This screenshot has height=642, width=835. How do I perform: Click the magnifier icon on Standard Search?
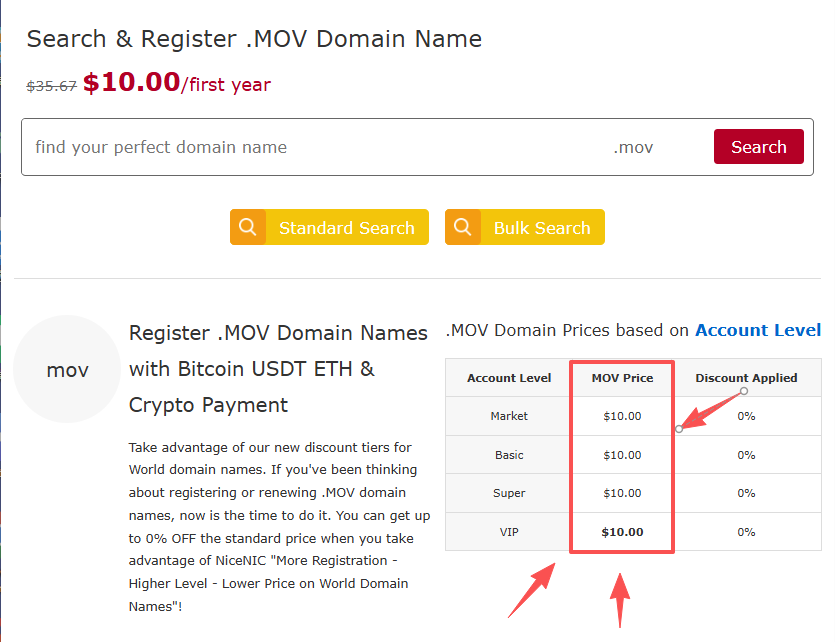[x=248, y=227]
